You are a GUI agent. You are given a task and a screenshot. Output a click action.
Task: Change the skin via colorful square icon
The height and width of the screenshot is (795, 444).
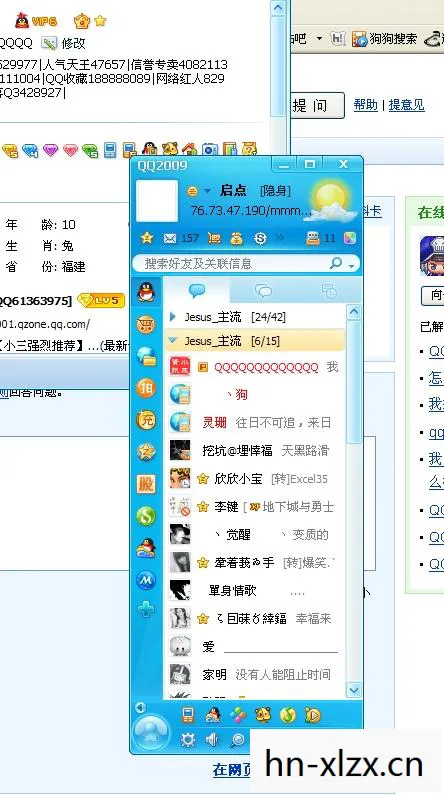[x=350, y=238]
